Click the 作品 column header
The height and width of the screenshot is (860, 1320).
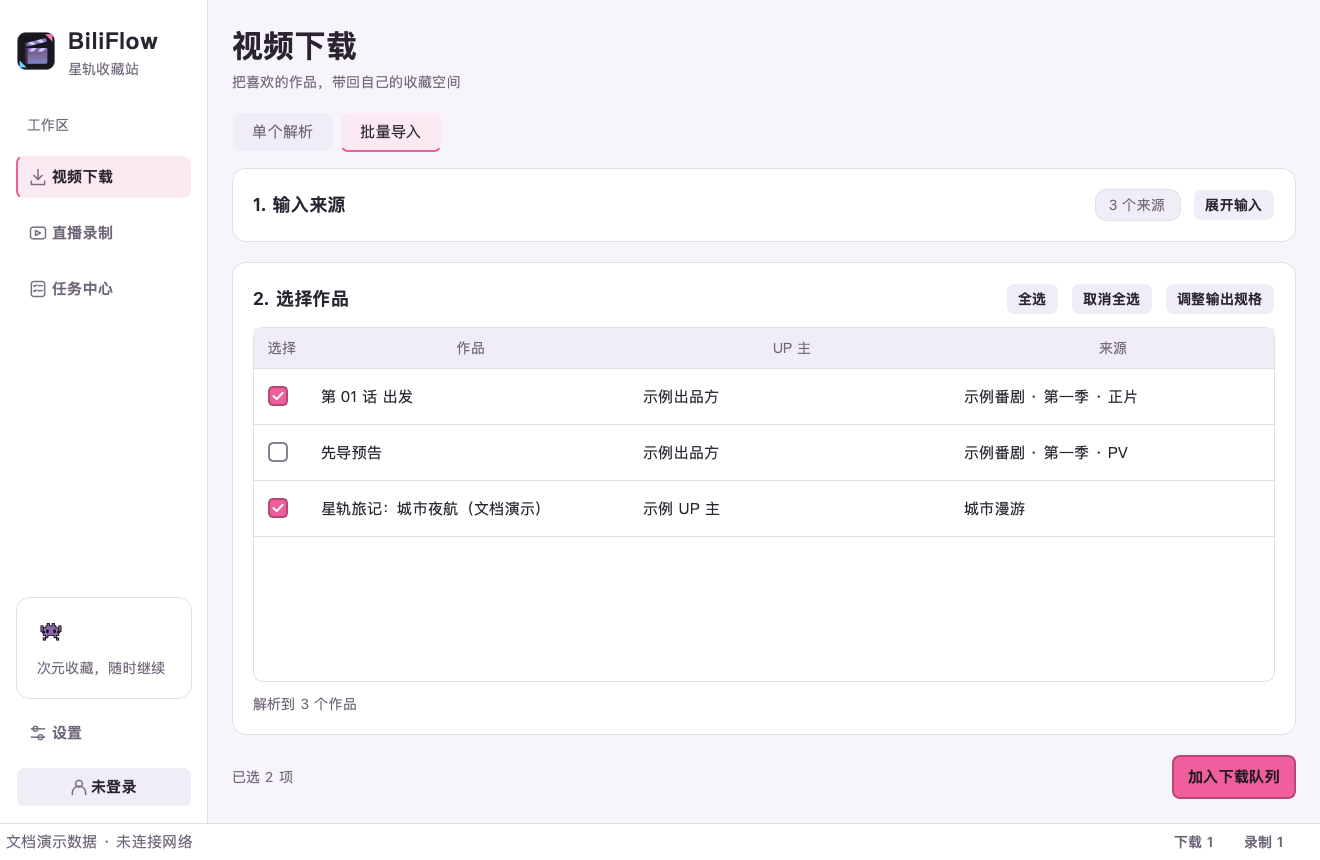tap(471, 348)
